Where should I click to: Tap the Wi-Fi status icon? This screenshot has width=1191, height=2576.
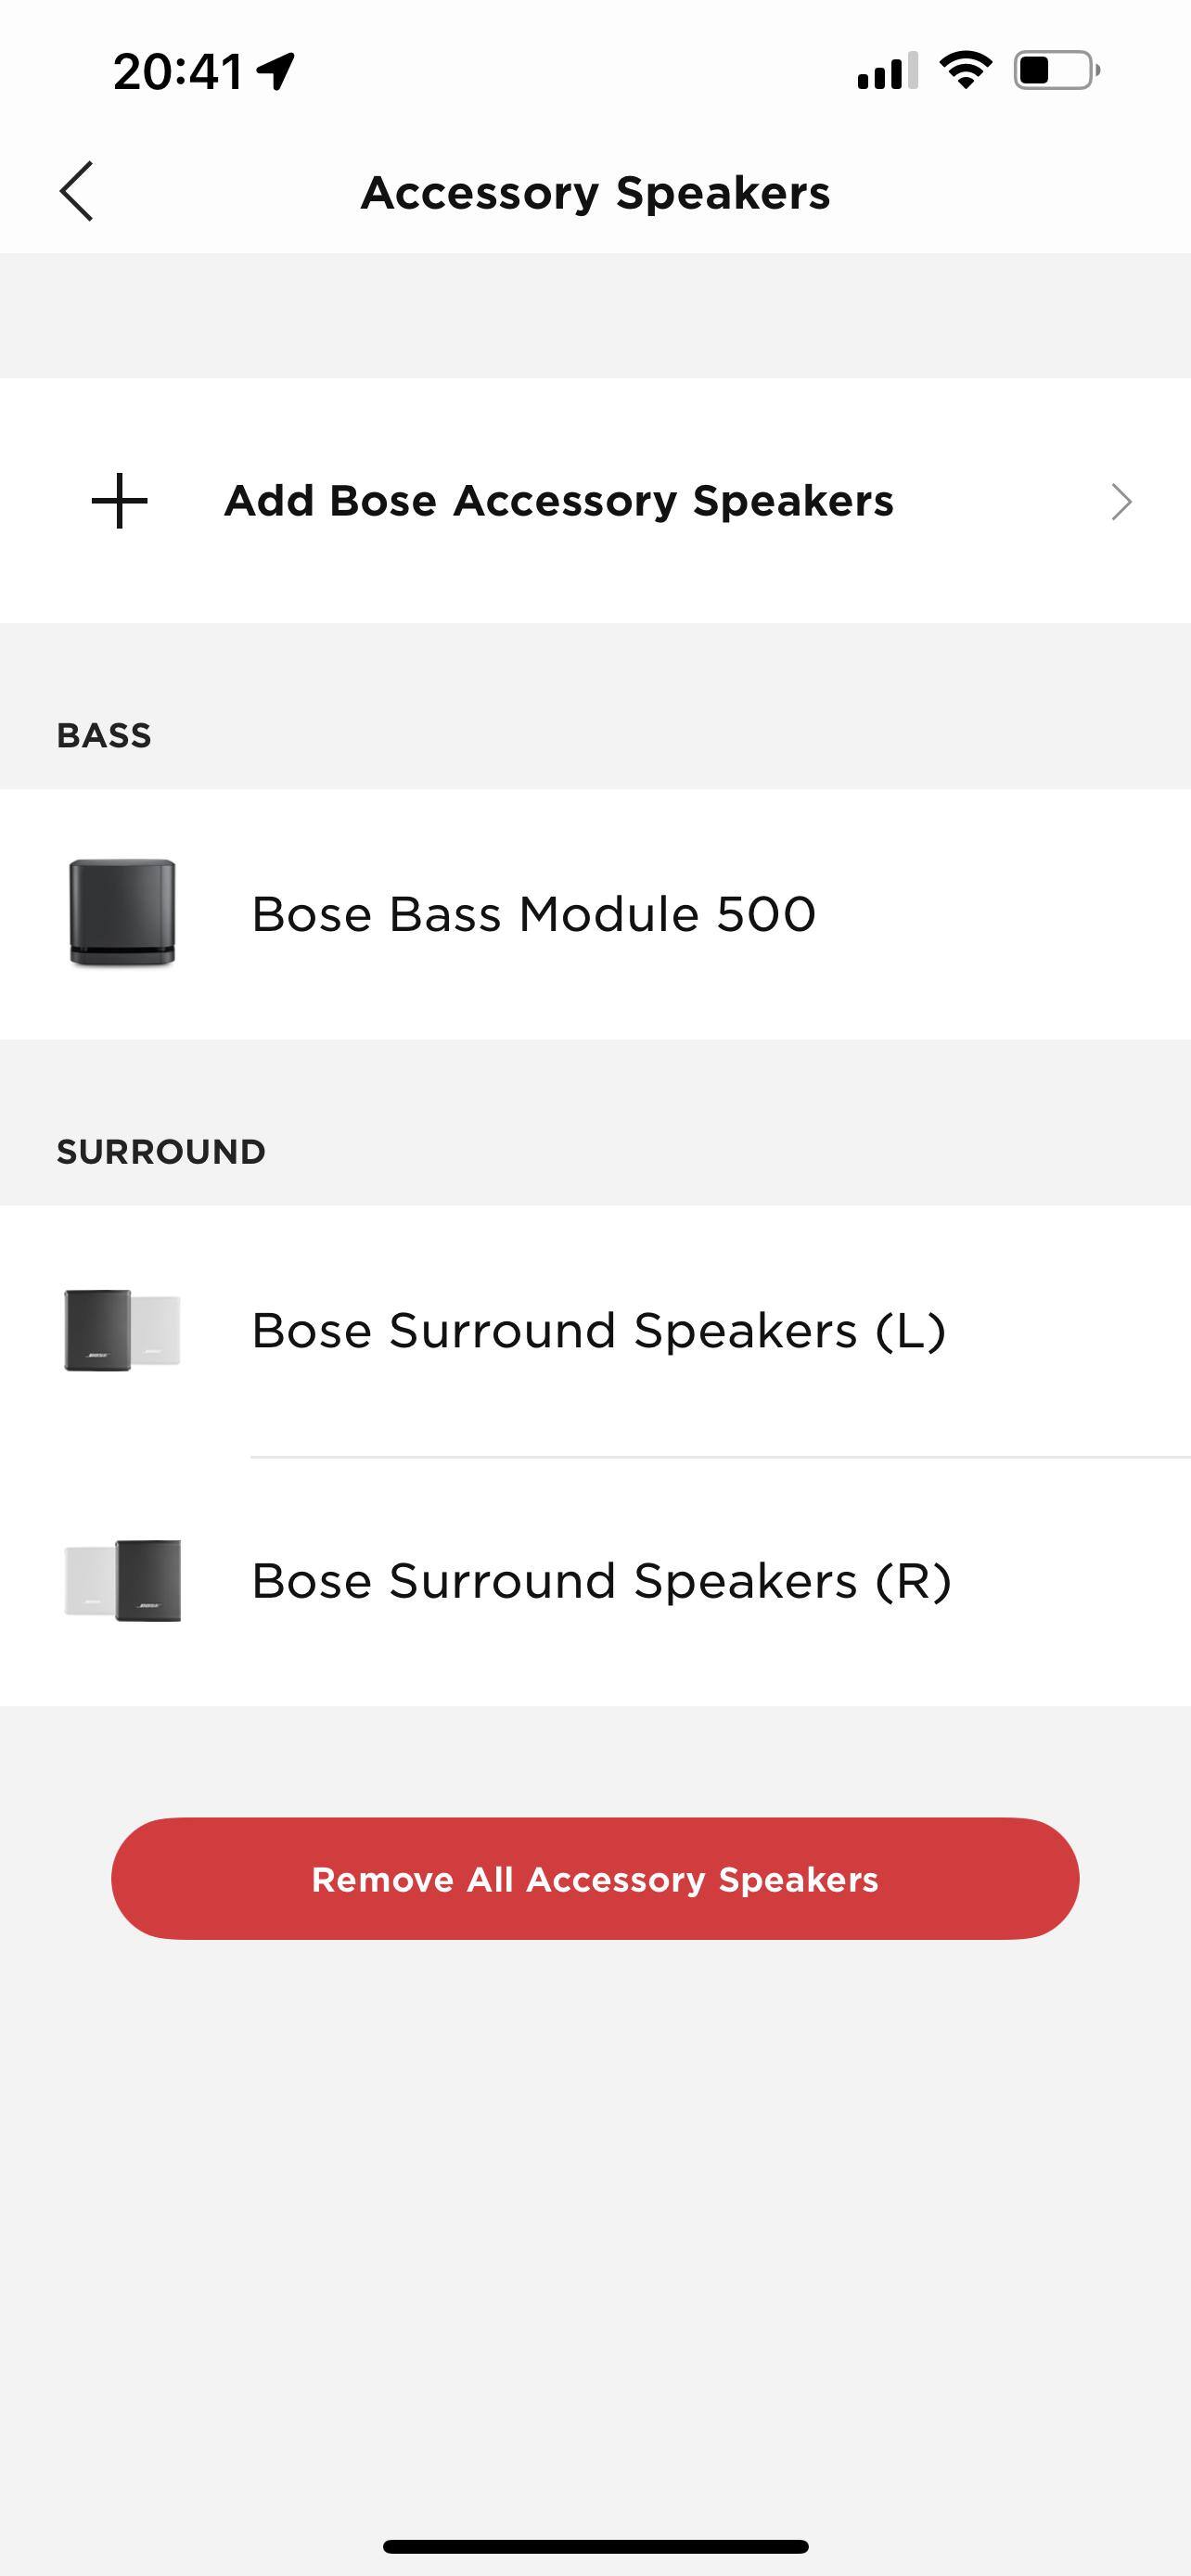pyautogui.click(x=965, y=70)
